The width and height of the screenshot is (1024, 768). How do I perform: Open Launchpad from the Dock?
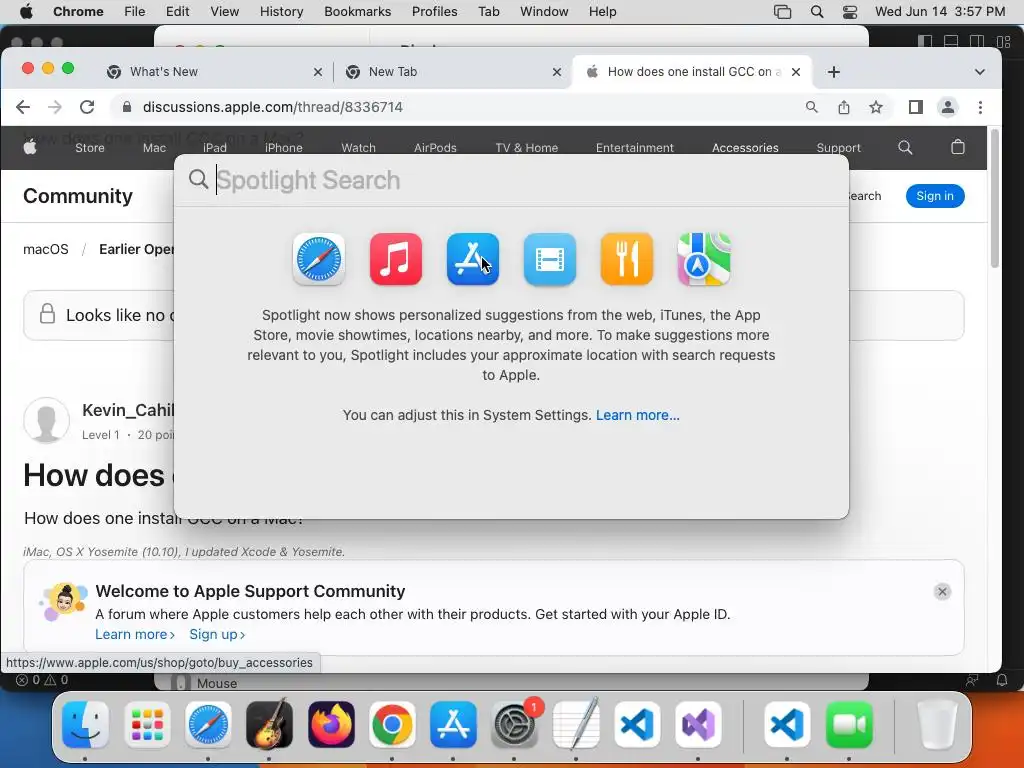(147, 725)
